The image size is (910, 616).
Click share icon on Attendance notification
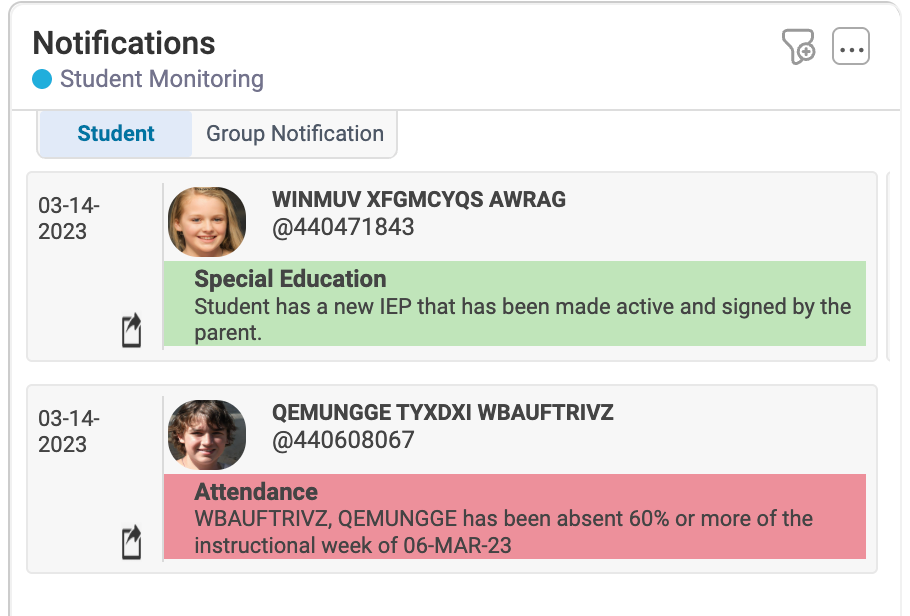click(x=131, y=542)
